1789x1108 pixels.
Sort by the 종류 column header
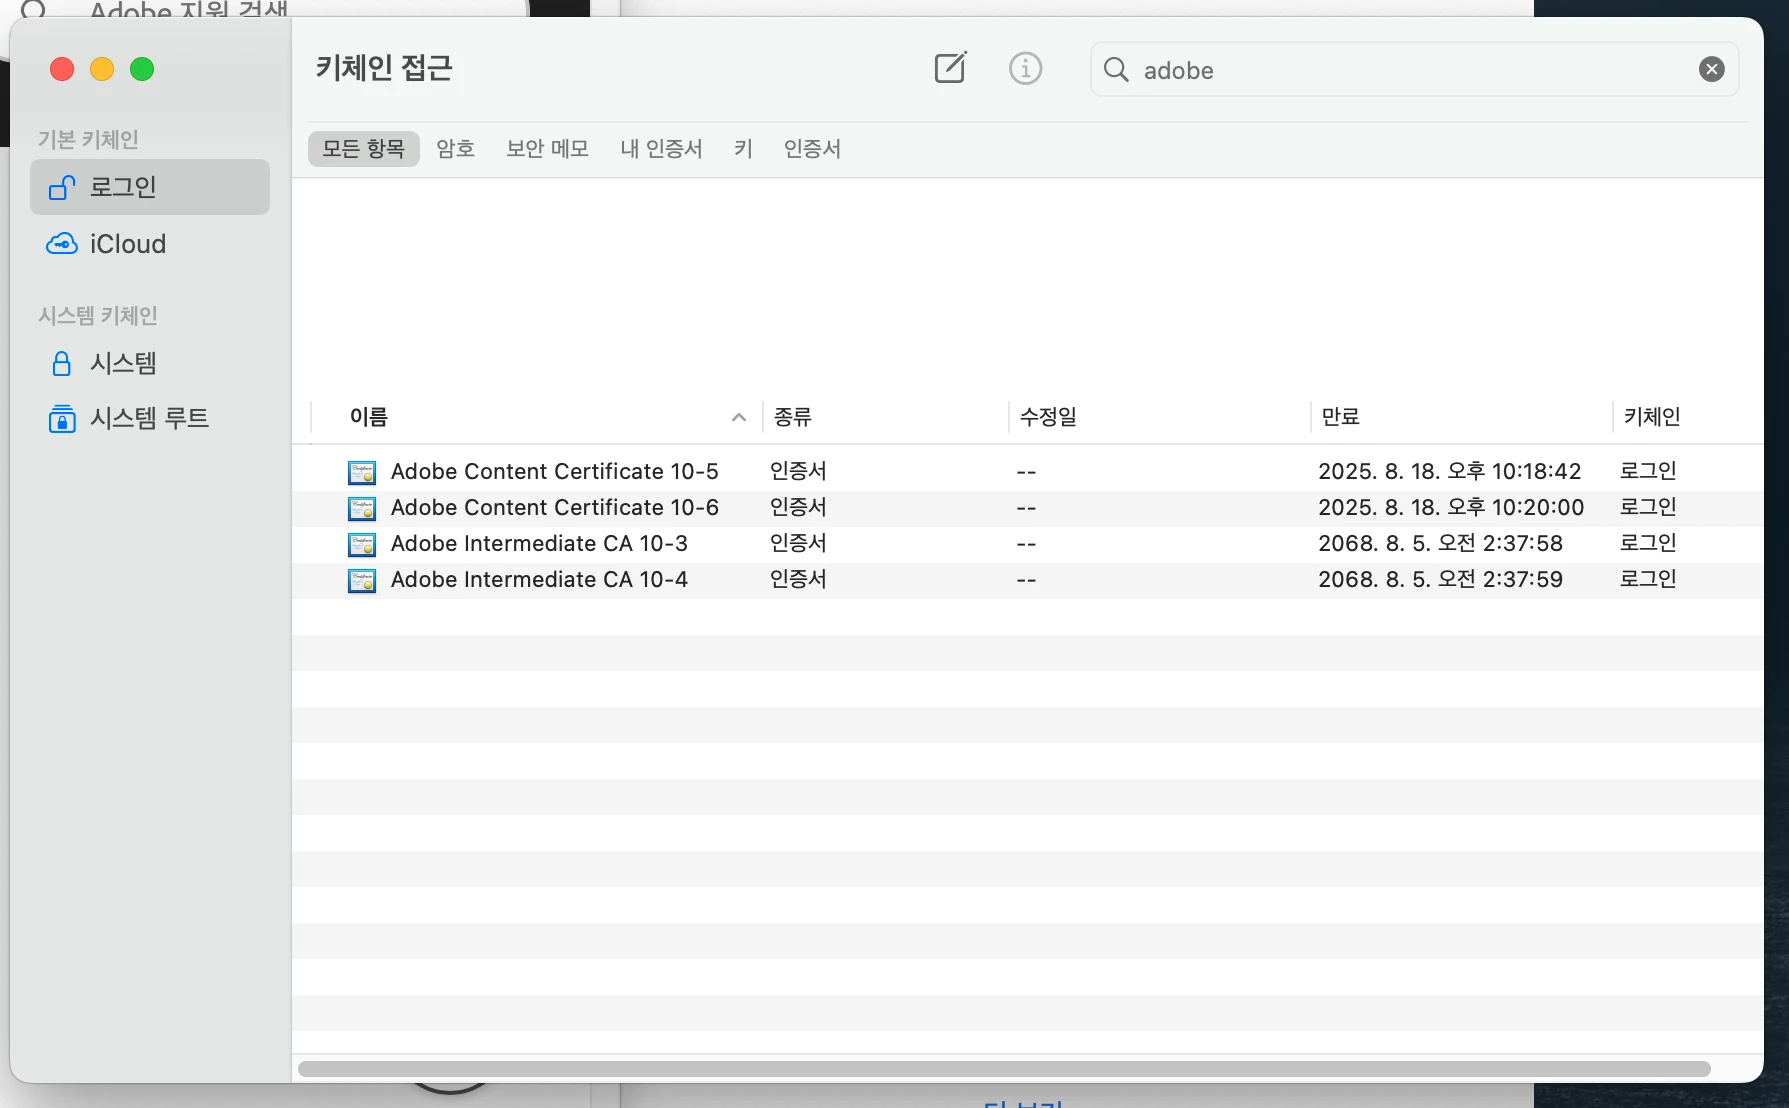tap(886, 417)
